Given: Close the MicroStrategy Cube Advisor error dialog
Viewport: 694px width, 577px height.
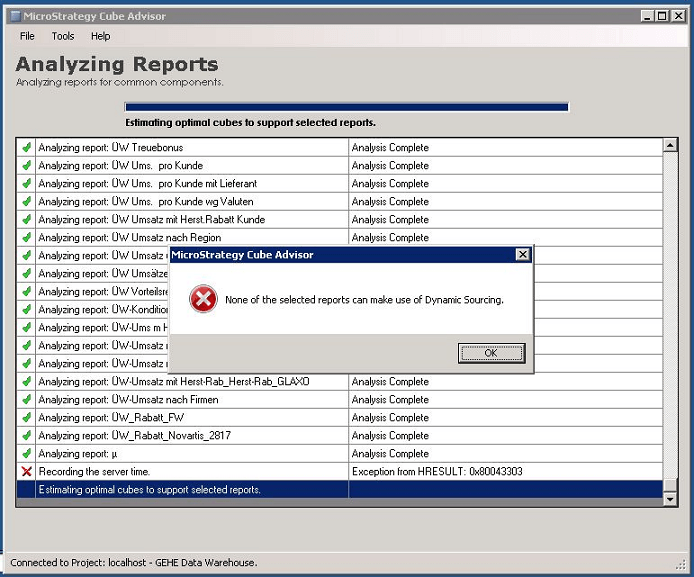Looking at the screenshot, I should 523,254.
